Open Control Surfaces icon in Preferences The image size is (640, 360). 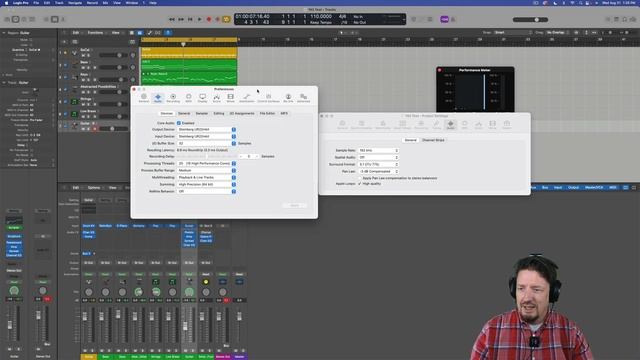268,98
